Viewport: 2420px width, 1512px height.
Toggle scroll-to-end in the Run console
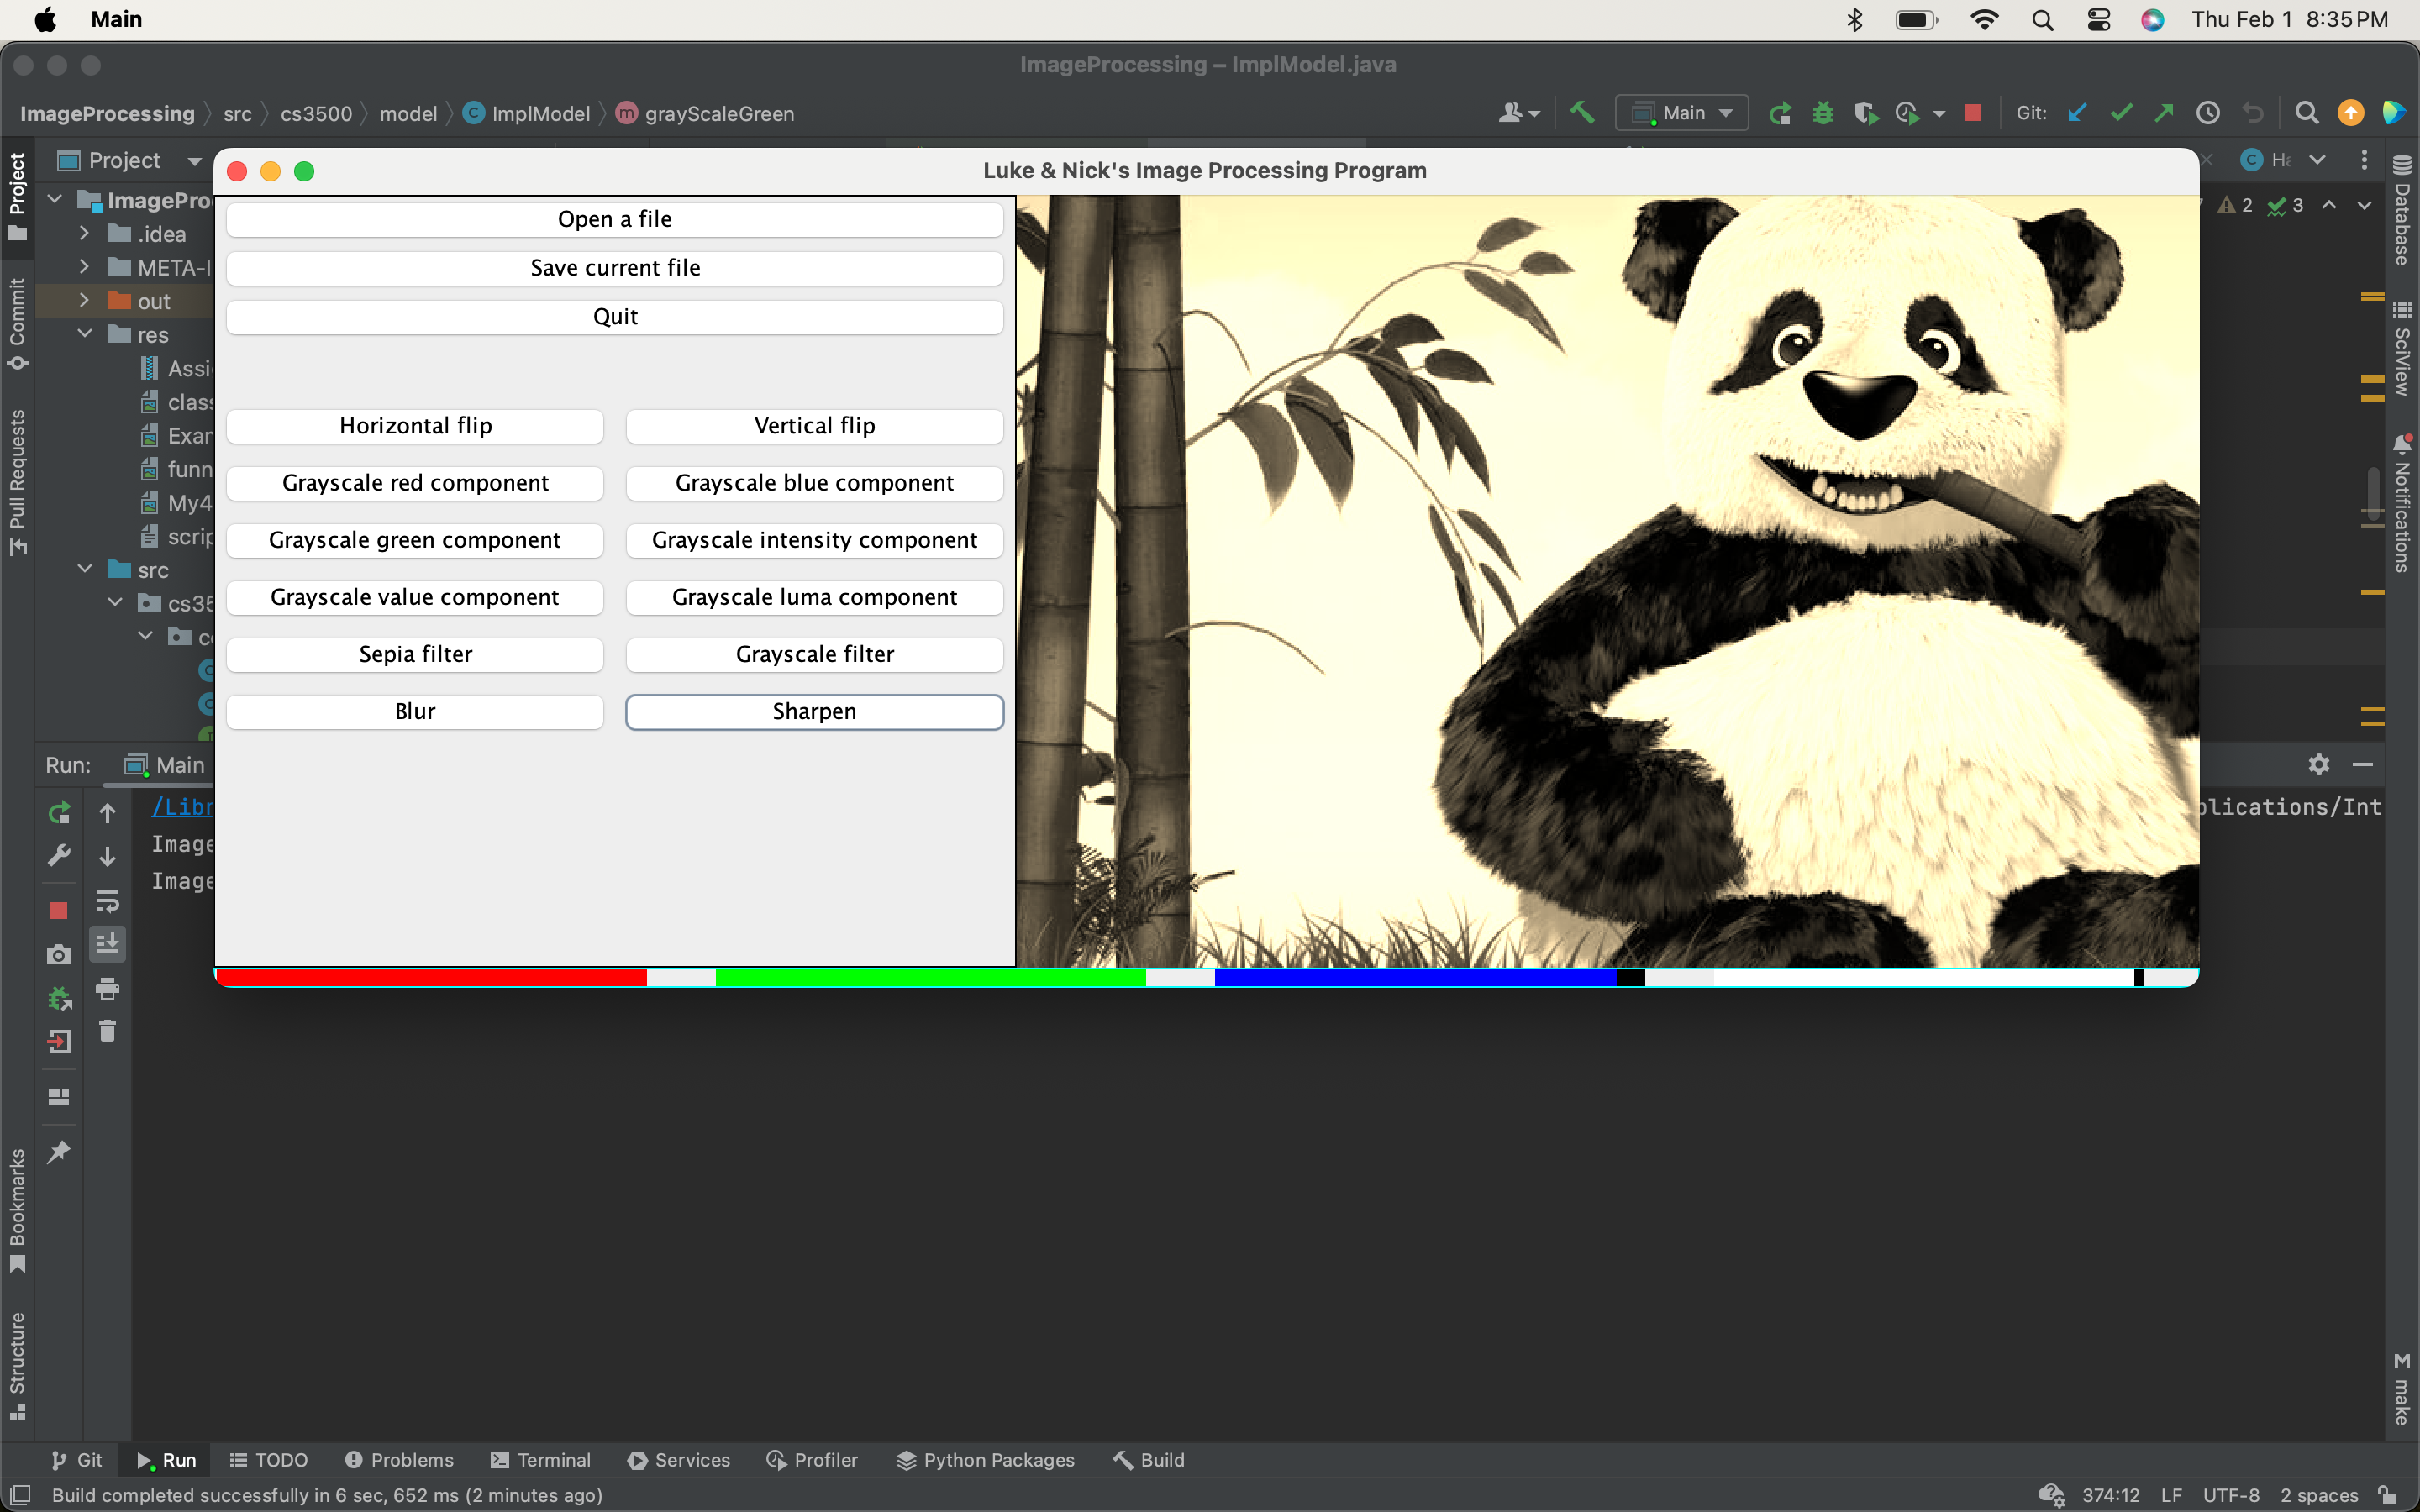point(107,941)
